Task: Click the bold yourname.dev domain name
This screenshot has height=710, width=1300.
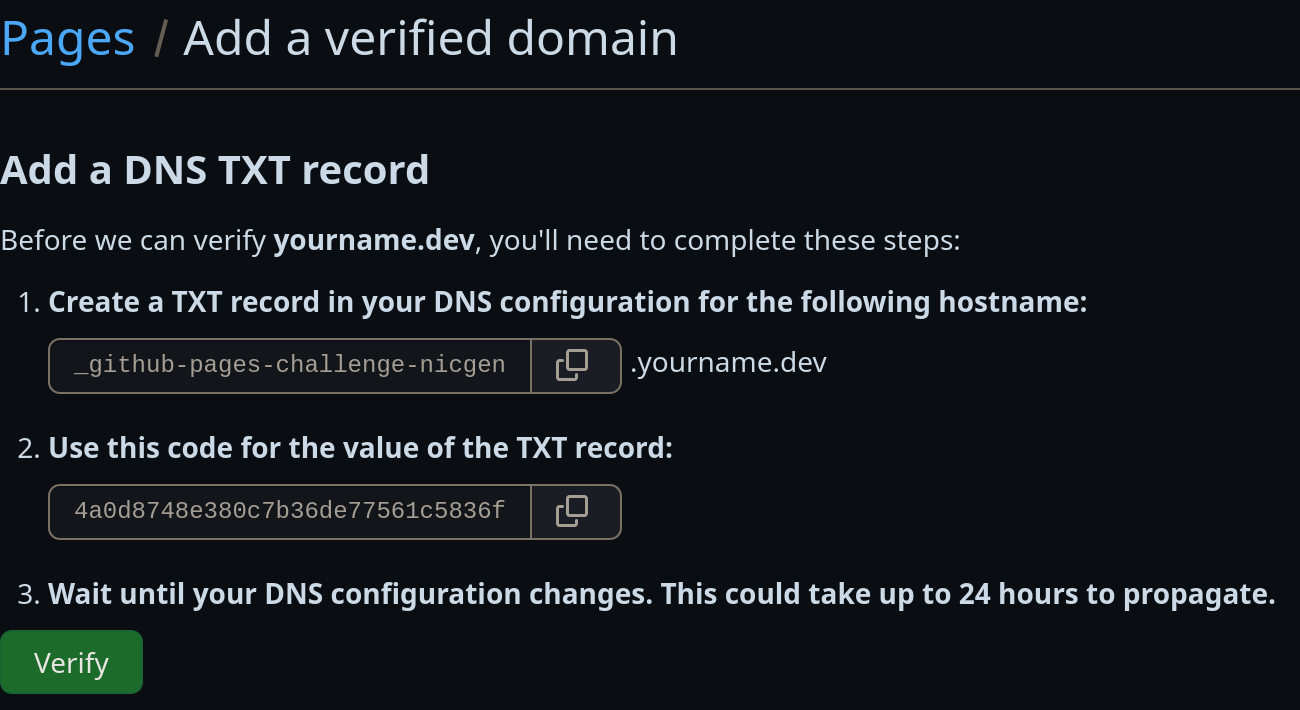Action: pyautogui.click(x=374, y=240)
